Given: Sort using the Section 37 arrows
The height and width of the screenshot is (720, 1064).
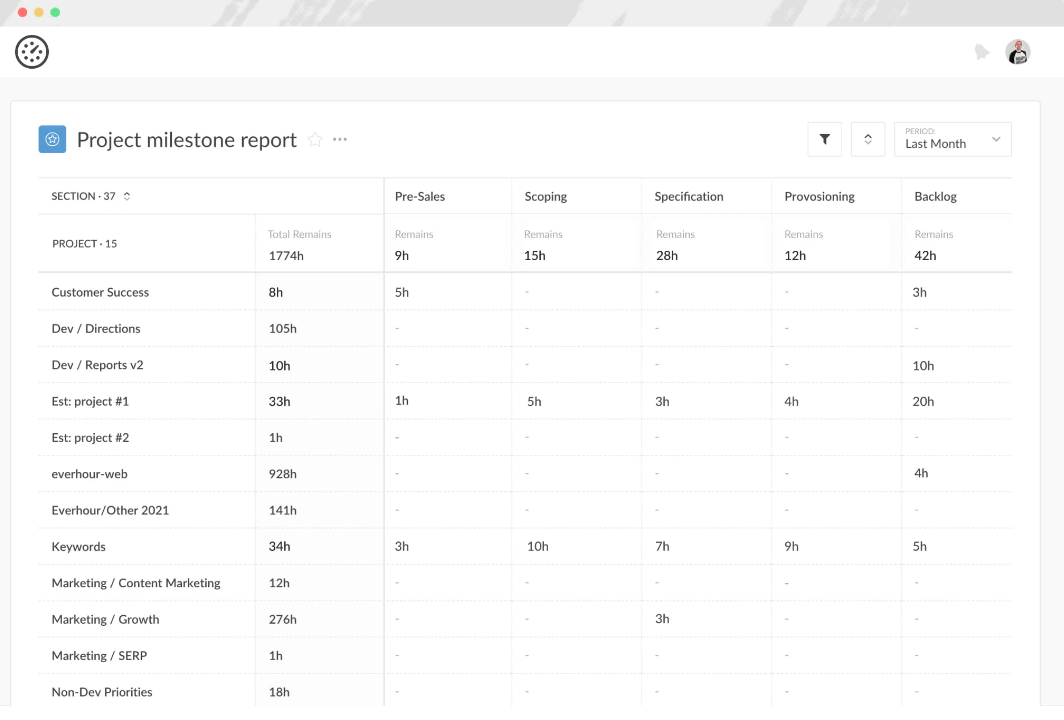Looking at the screenshot, I should (127, 196).
